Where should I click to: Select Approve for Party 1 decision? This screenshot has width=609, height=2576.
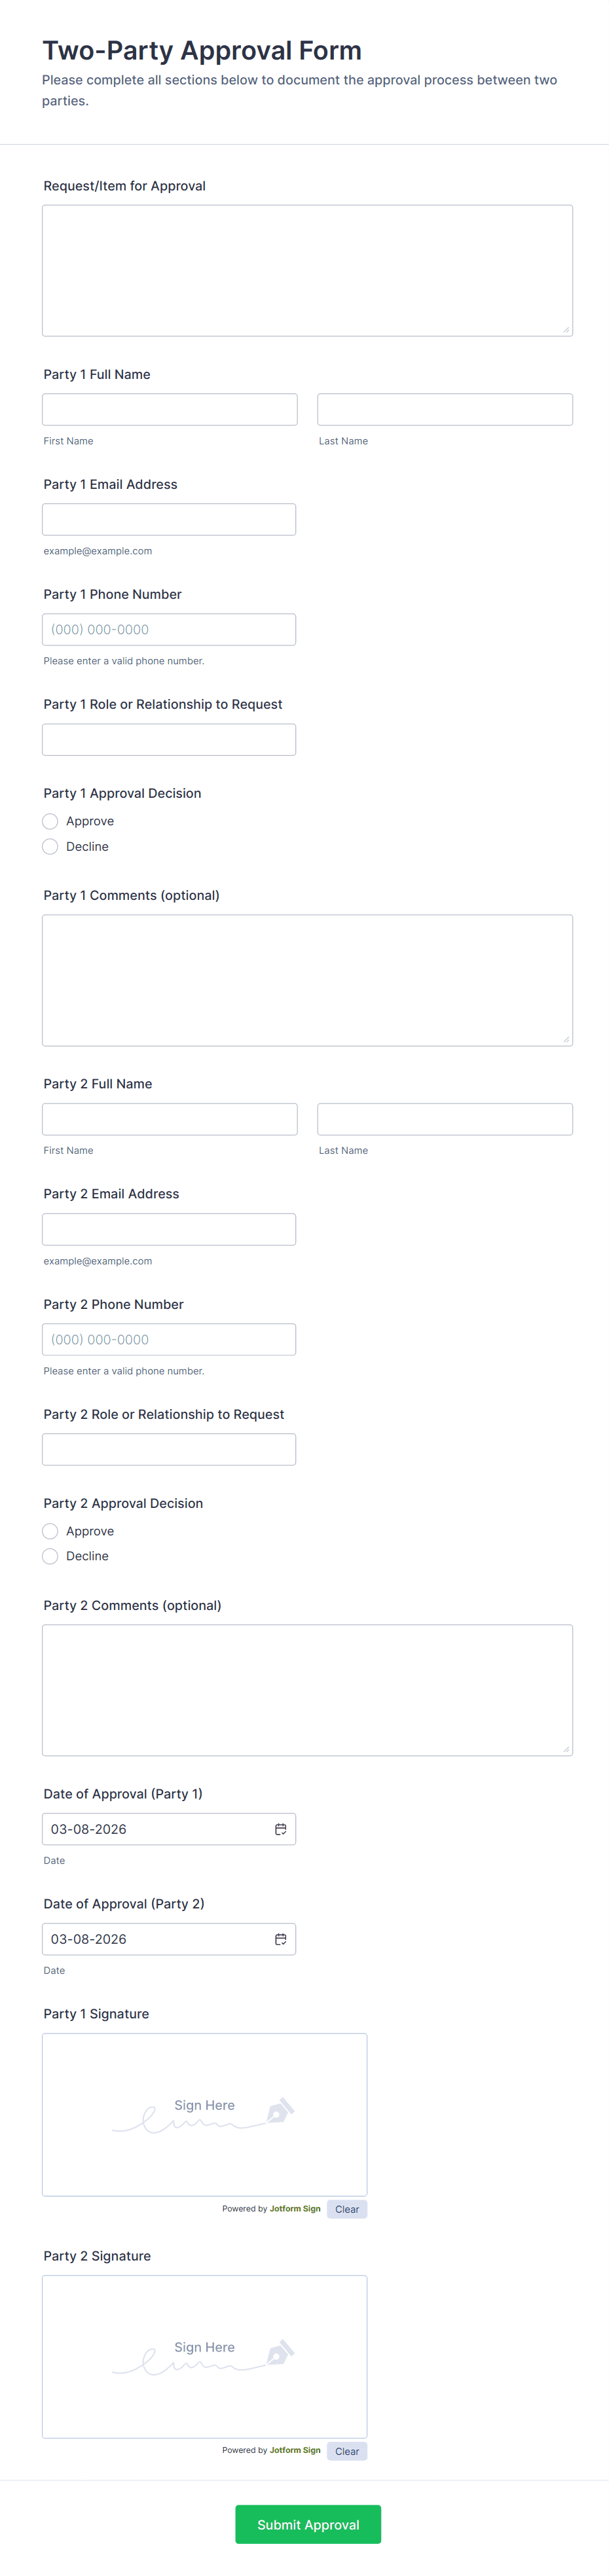click(x=50, y=821)
